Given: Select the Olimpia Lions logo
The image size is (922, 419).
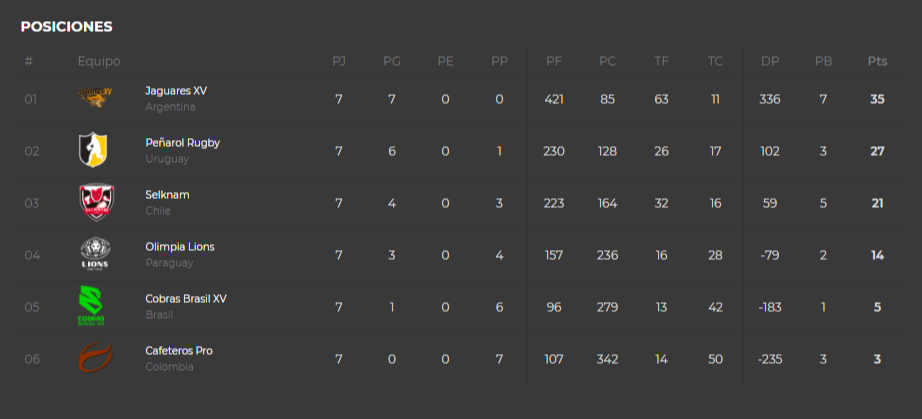Looking at the screenshot, I should click(x=95, y=254).
